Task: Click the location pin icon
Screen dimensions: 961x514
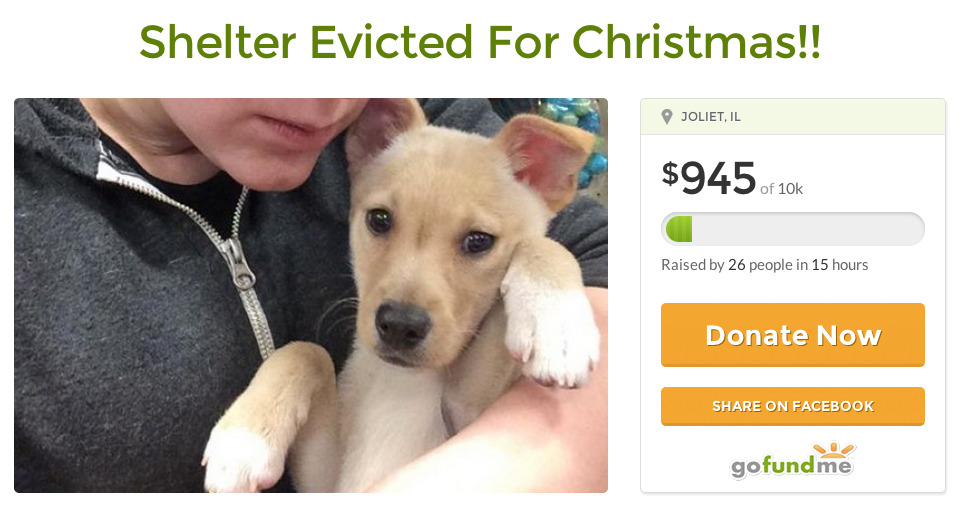Action: [x=667, y=116]
